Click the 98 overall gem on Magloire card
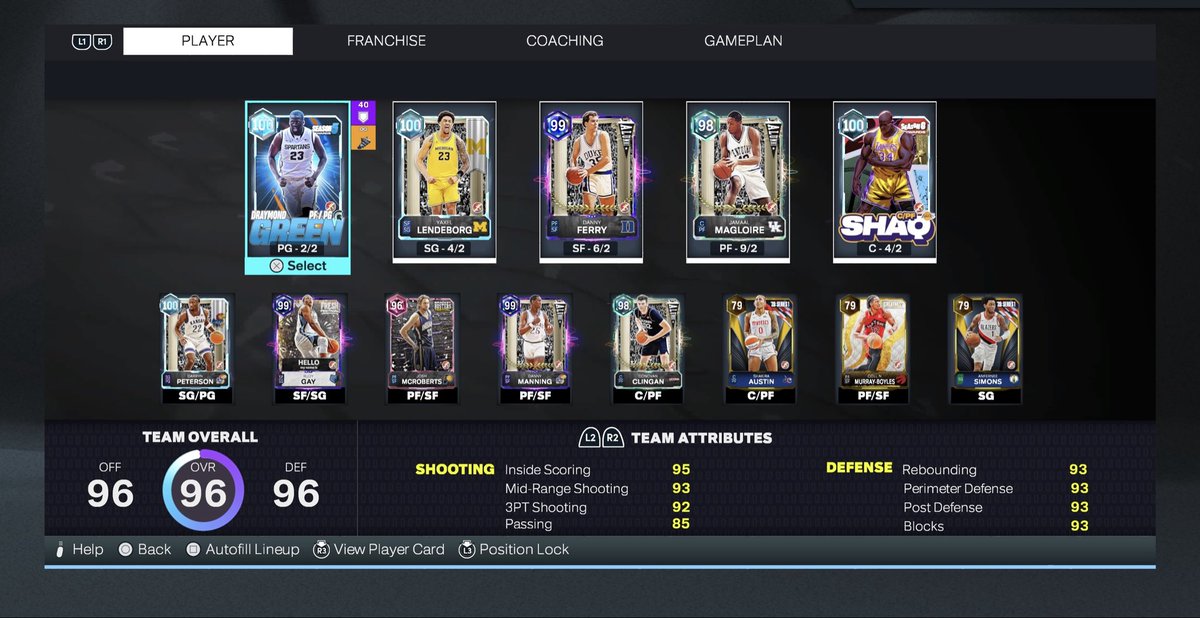The image size is (1200, 618). click(704, 125)
